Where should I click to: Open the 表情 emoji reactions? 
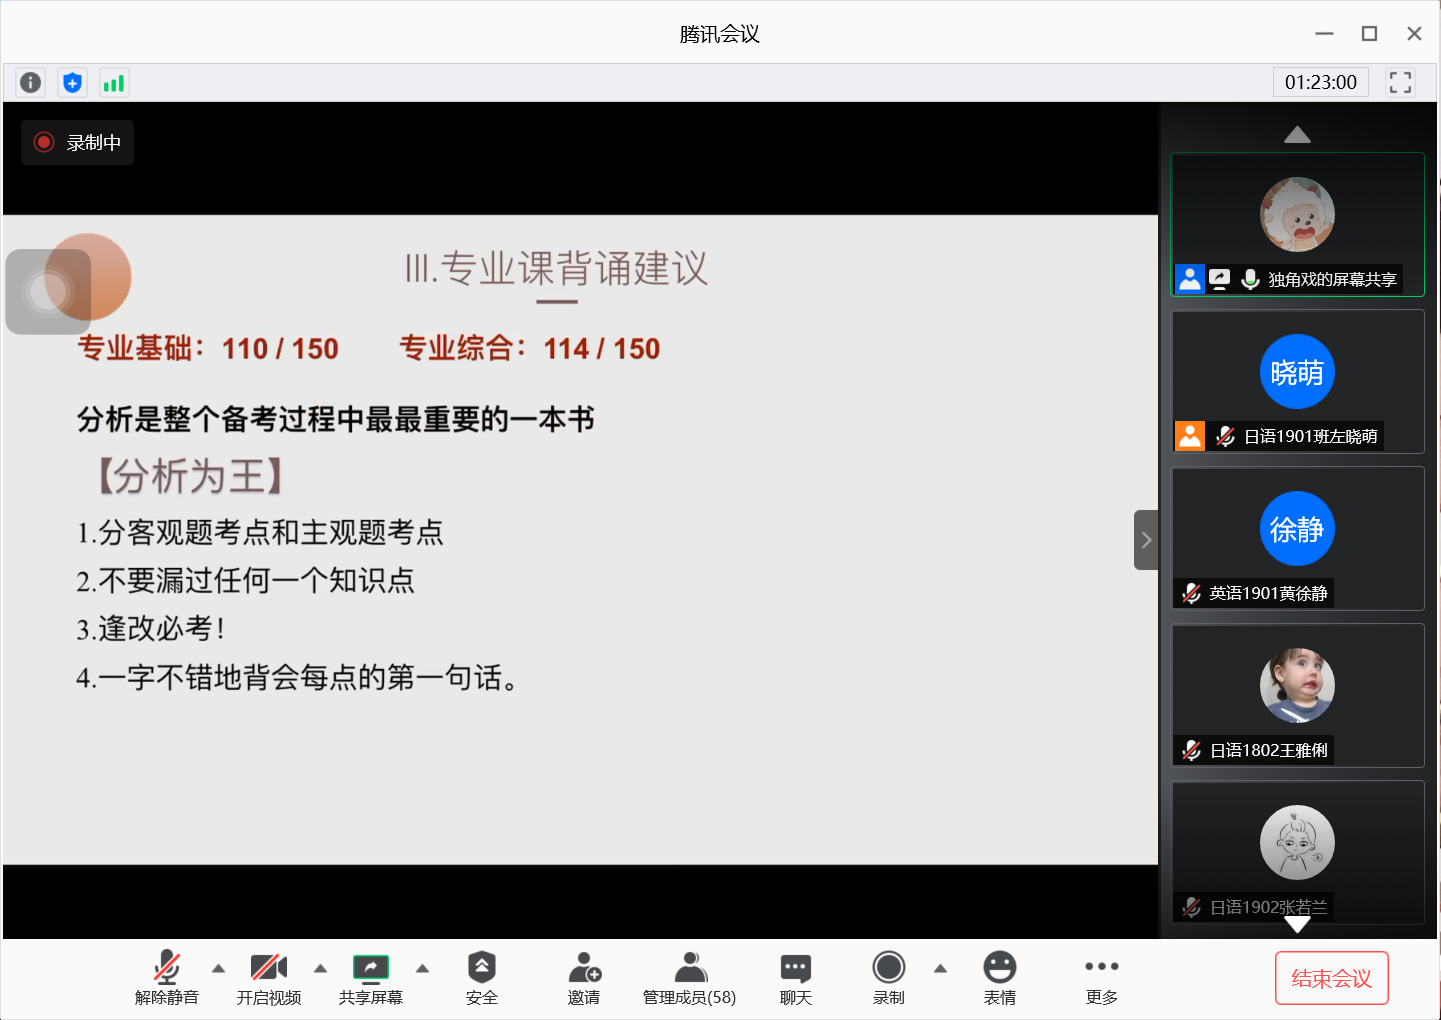pyautogui.click(x=999, y=977)
